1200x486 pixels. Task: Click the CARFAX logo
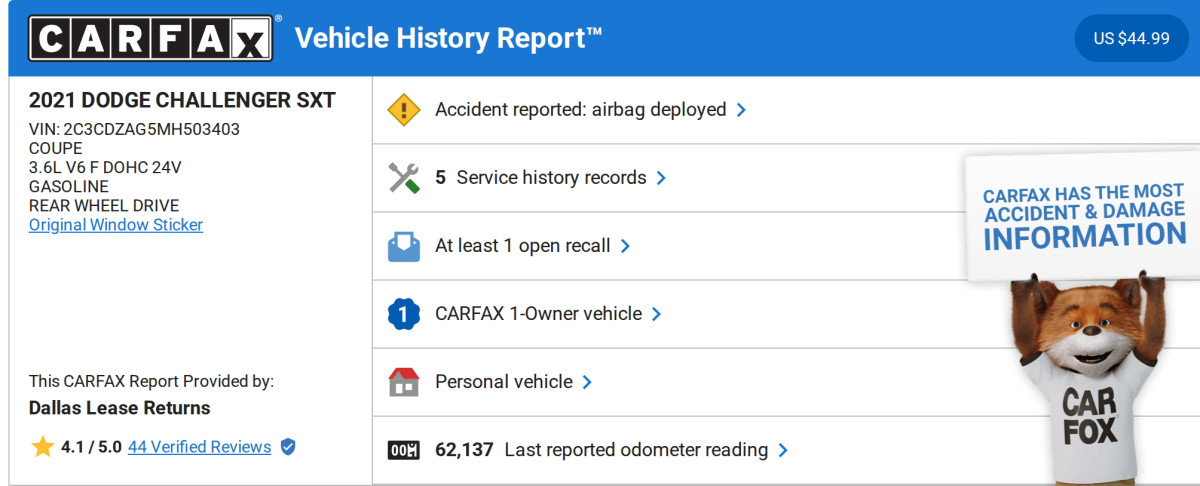[150, 39]
